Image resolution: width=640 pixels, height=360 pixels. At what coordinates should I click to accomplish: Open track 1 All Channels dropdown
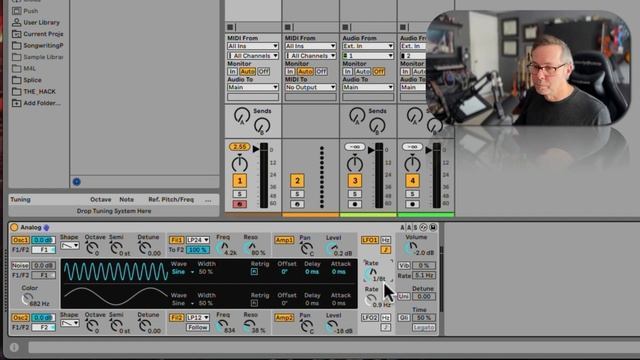coord(253,56)
